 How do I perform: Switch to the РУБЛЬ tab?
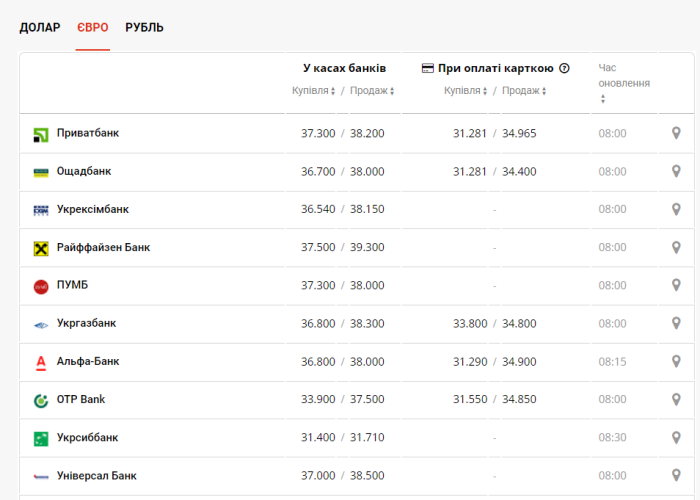click(x=144, y=27)
